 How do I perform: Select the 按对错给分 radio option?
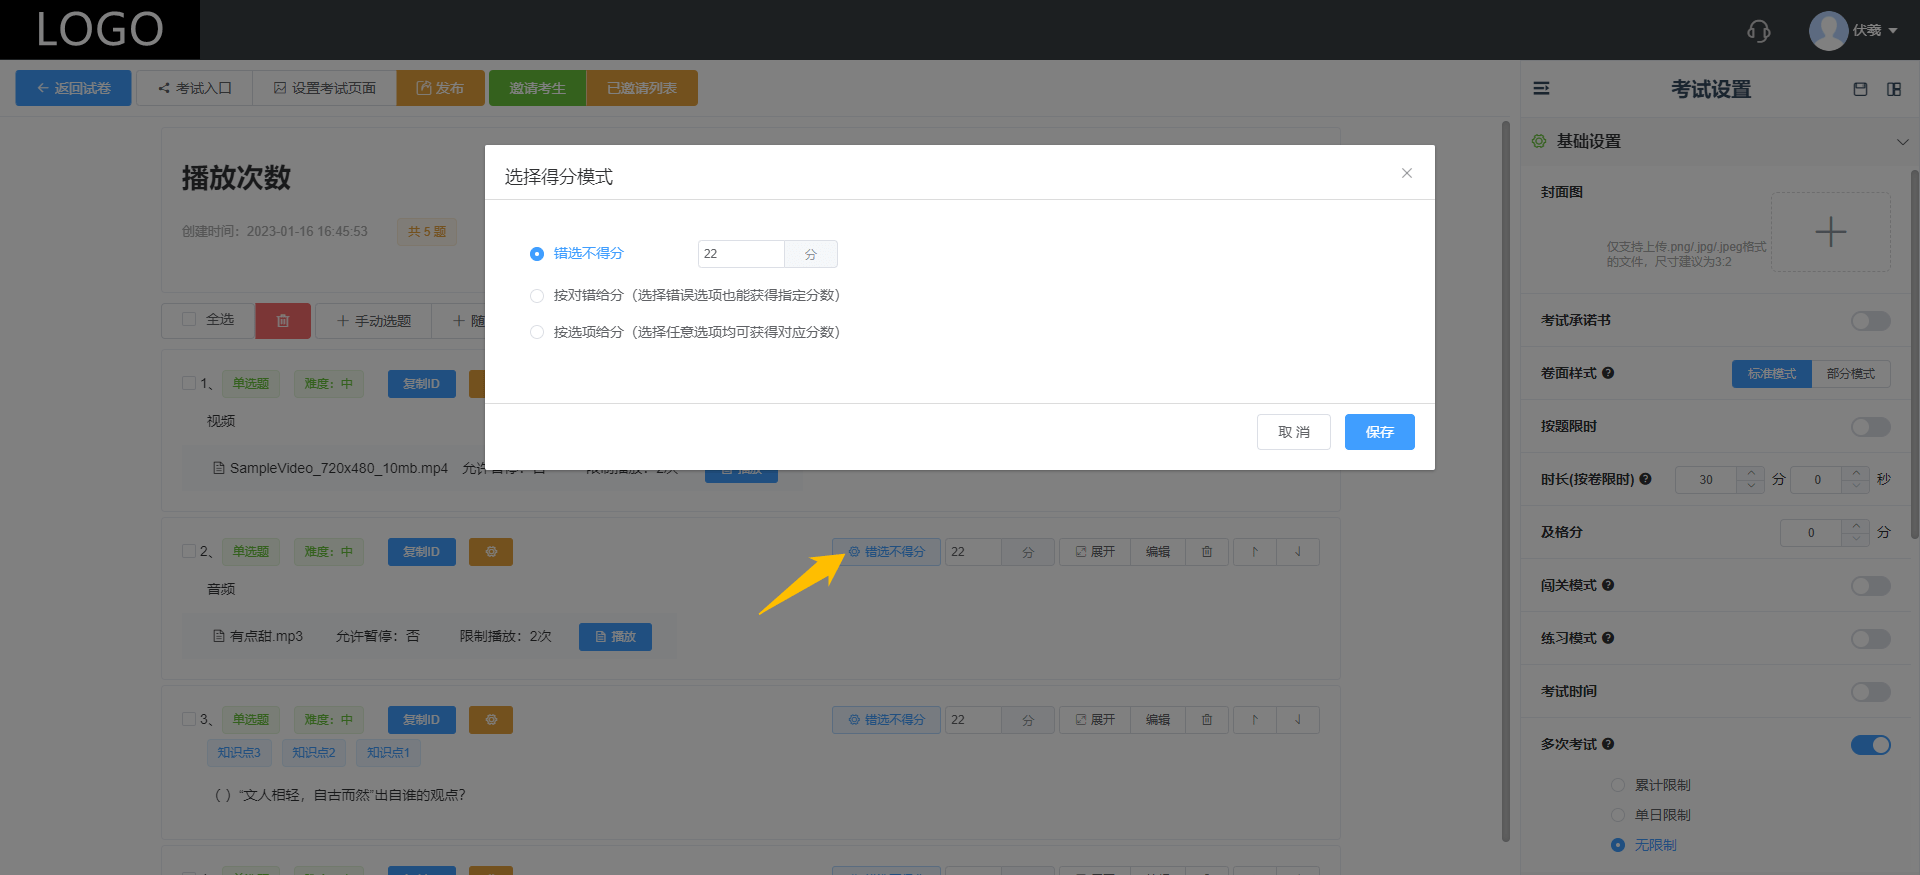(x=537, y=296)
